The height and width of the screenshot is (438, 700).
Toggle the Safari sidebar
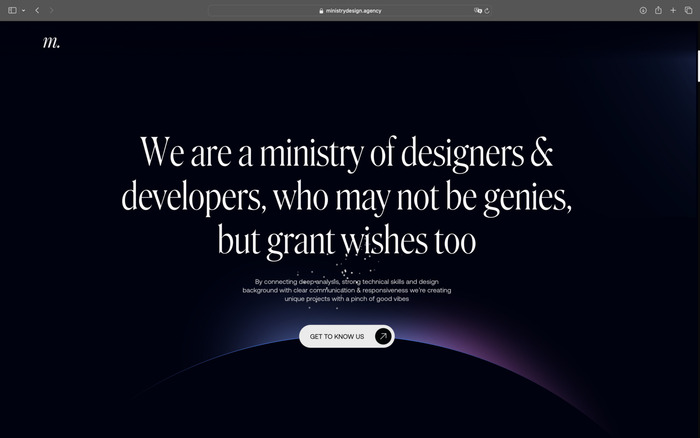point(12,10)
